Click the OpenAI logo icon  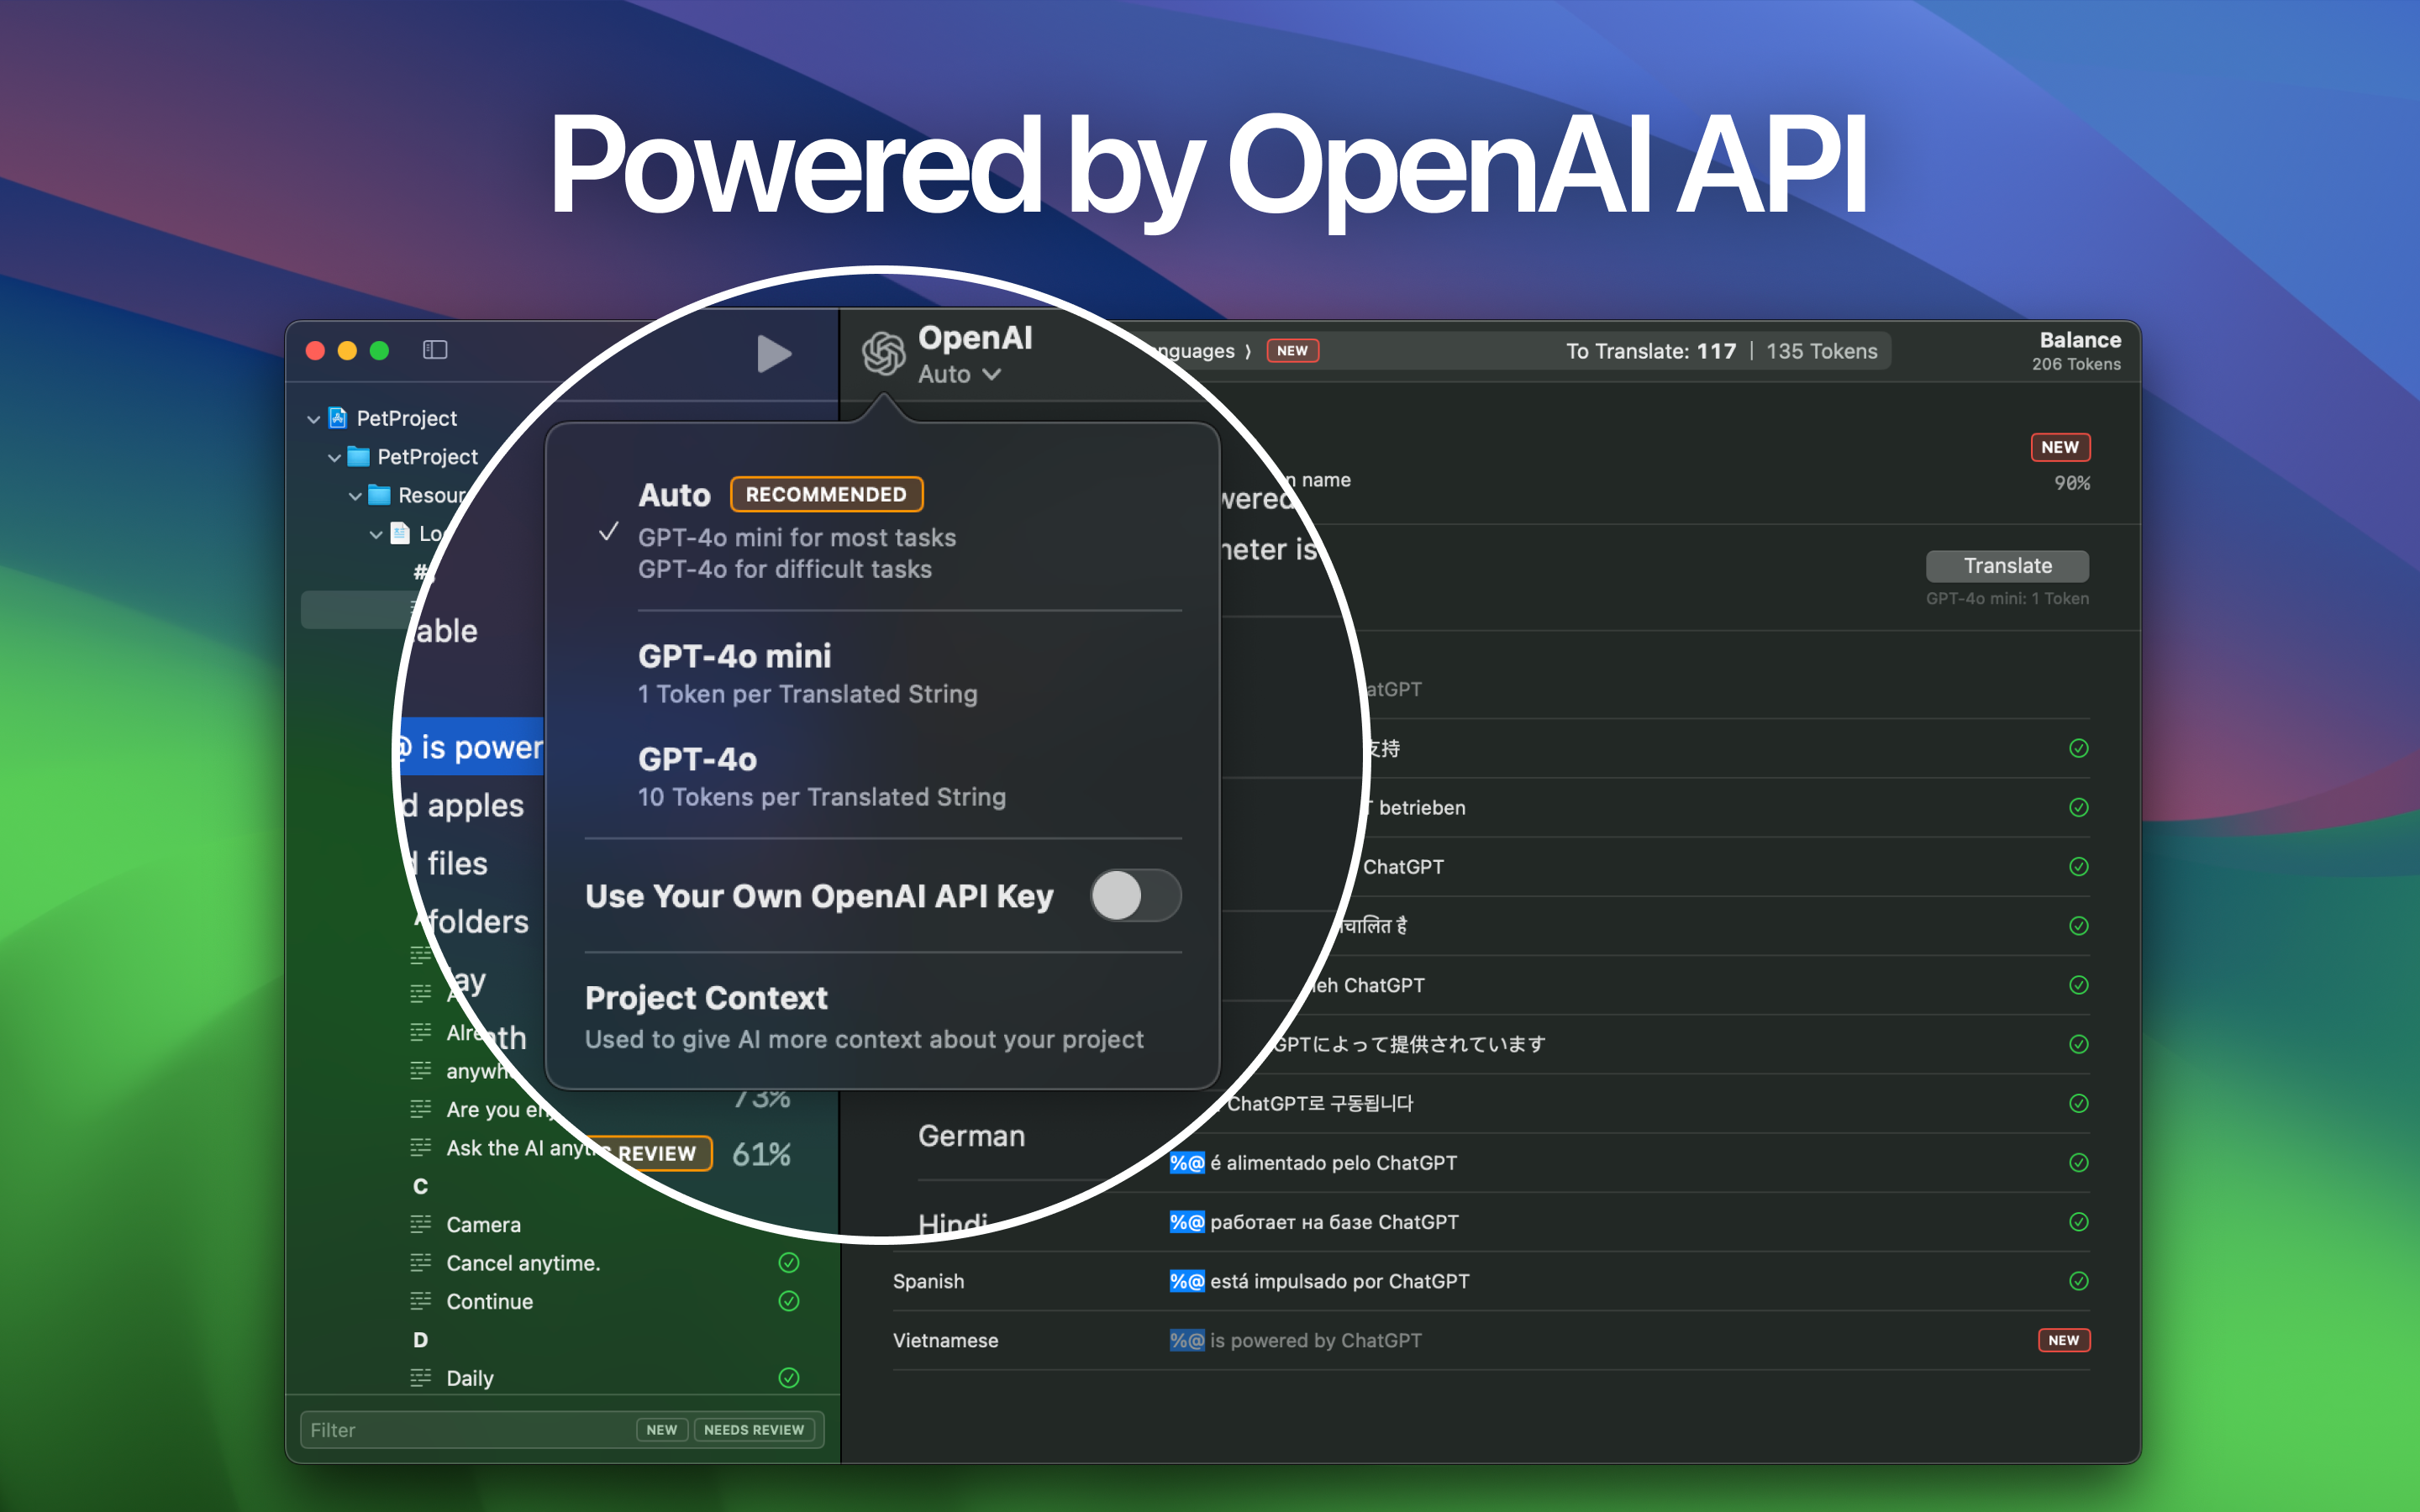pyautogui.click(x=884, y=354)
